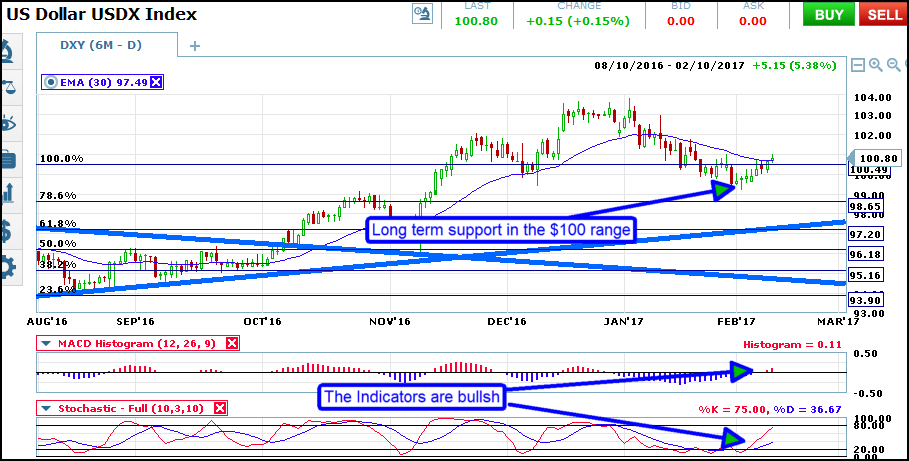Collapse the chart using the minus box icon

click(x=858, y=65)
